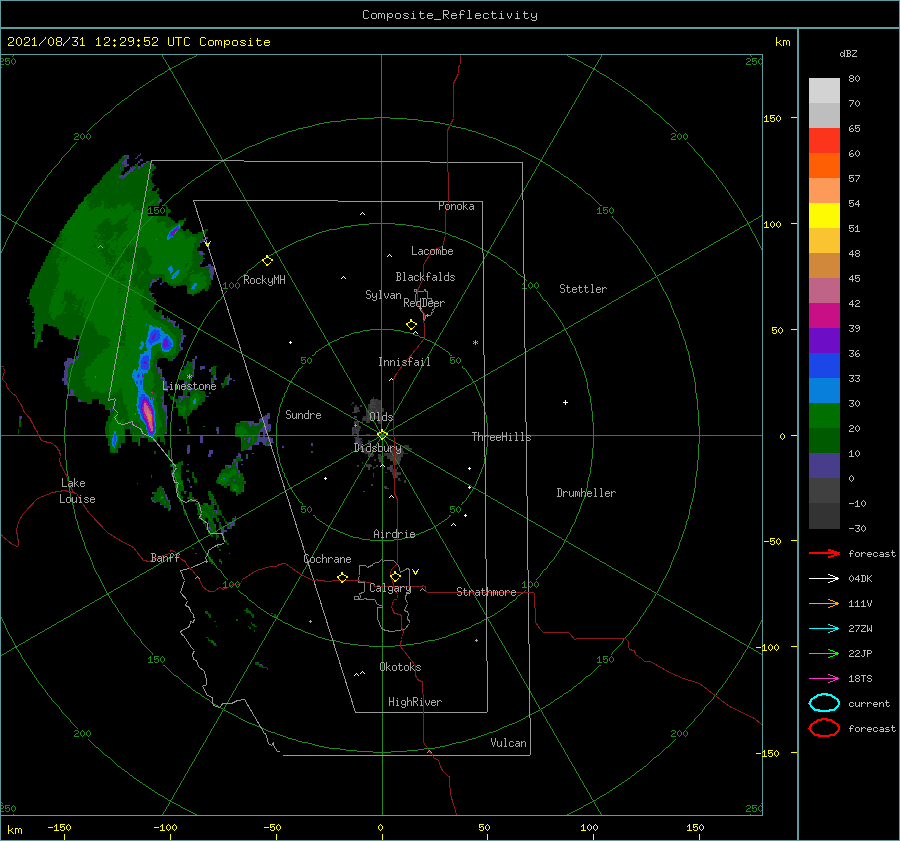Click the Limestone label
This screenshot has width=900, height=841.
pyautogui.click(x=189, y=386)
